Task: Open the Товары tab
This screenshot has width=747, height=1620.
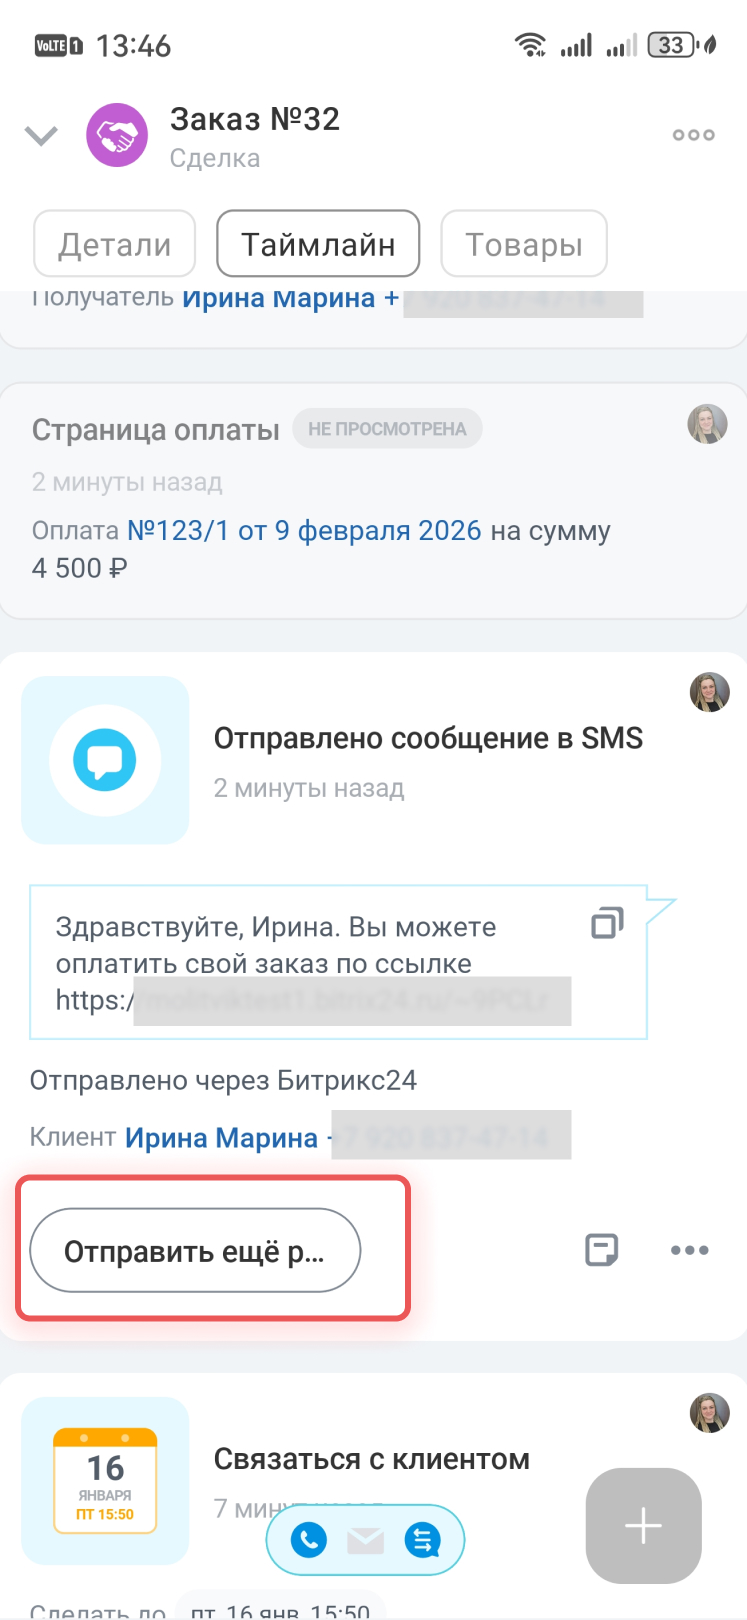Action: click(523, 244)
